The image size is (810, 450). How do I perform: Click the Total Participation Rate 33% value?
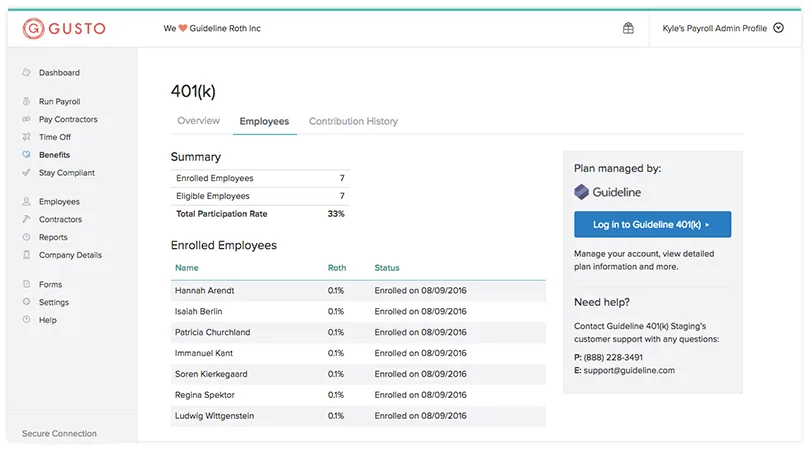[336, 214]
